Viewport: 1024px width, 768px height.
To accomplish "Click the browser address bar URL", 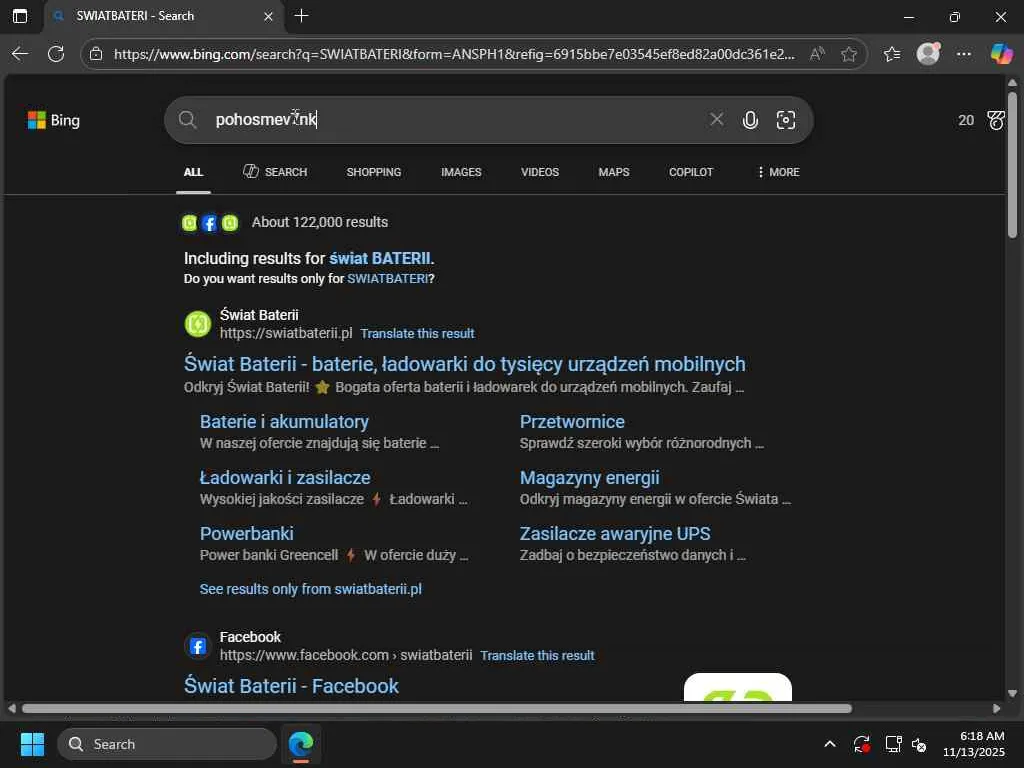I will 455,54.
